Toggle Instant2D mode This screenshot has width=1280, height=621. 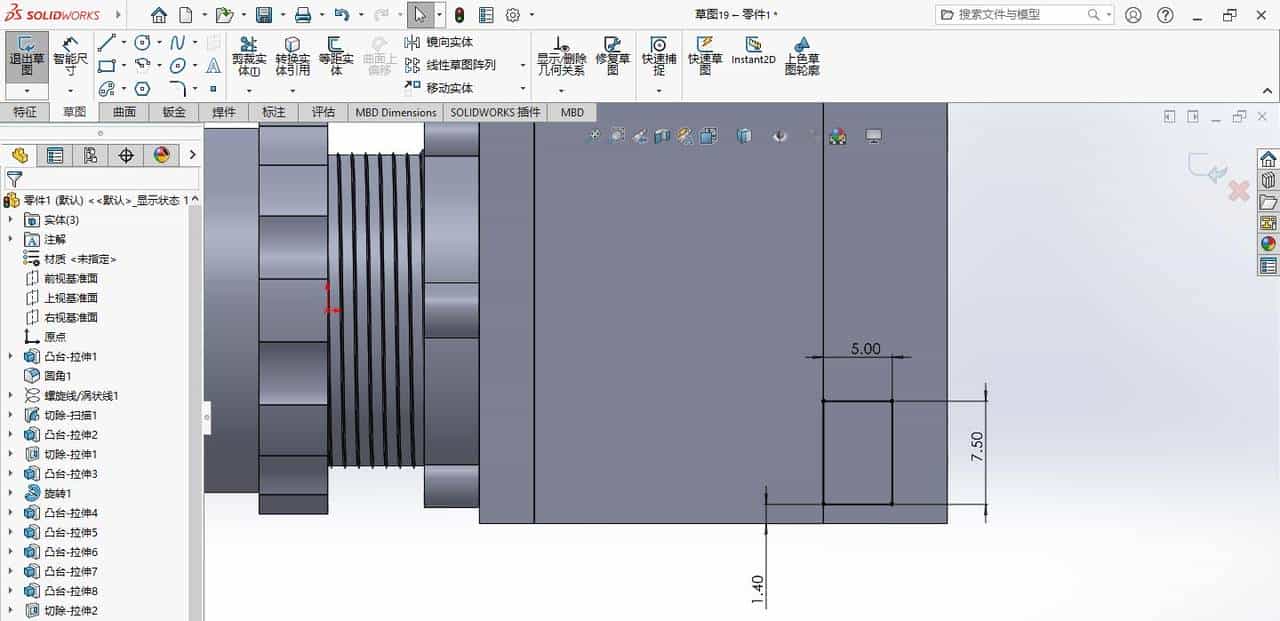click(x=753, y=50)
